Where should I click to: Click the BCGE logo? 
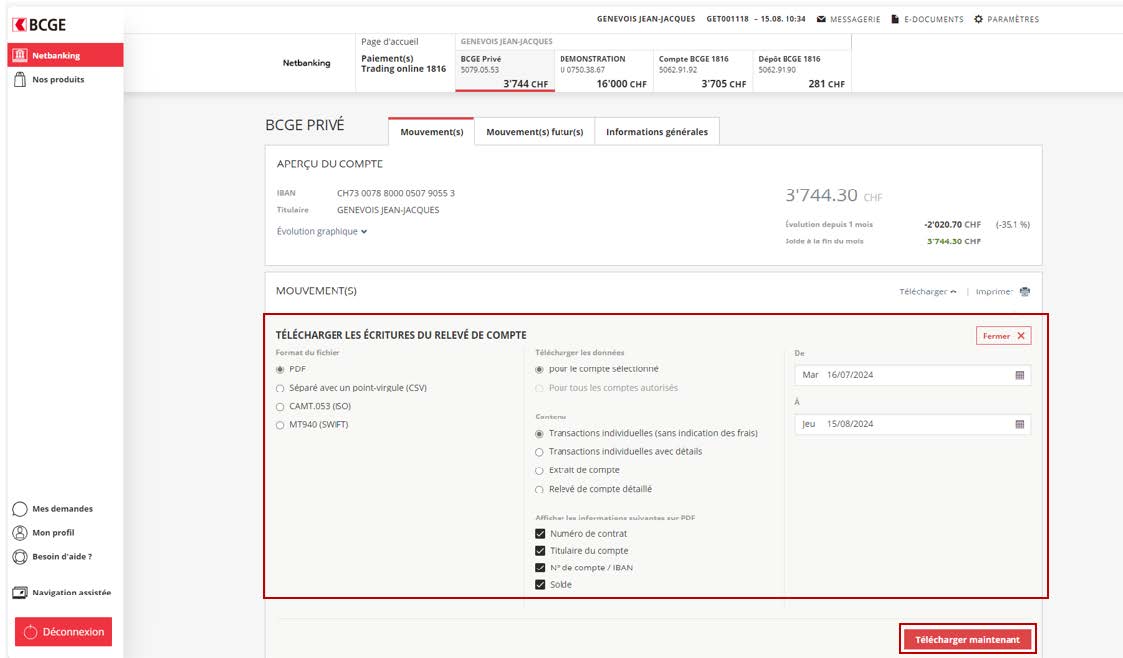pyautogui.click(x=39, y=25)
